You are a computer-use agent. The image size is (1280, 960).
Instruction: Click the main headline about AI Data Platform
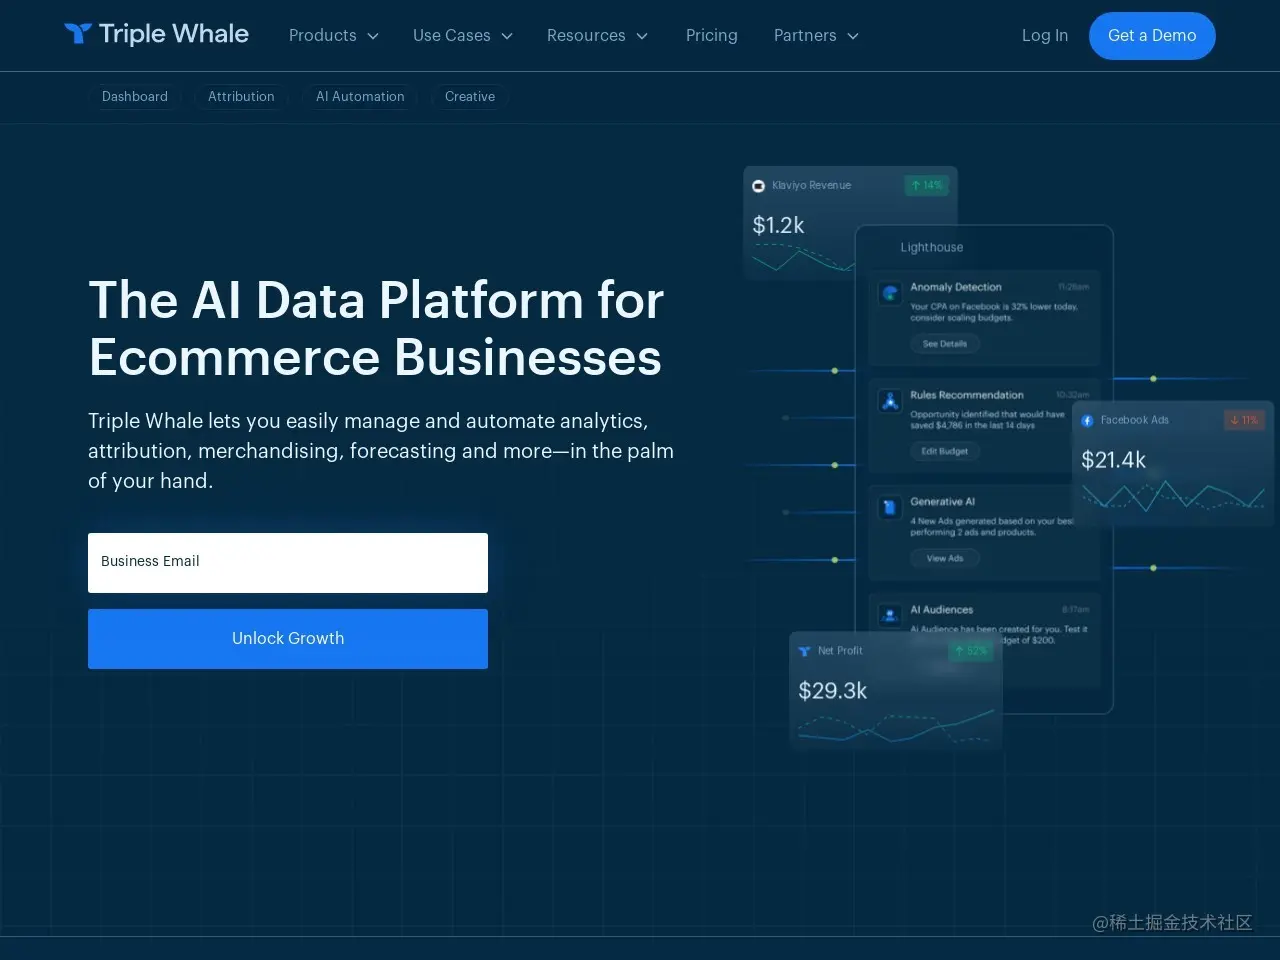[376, 329]
